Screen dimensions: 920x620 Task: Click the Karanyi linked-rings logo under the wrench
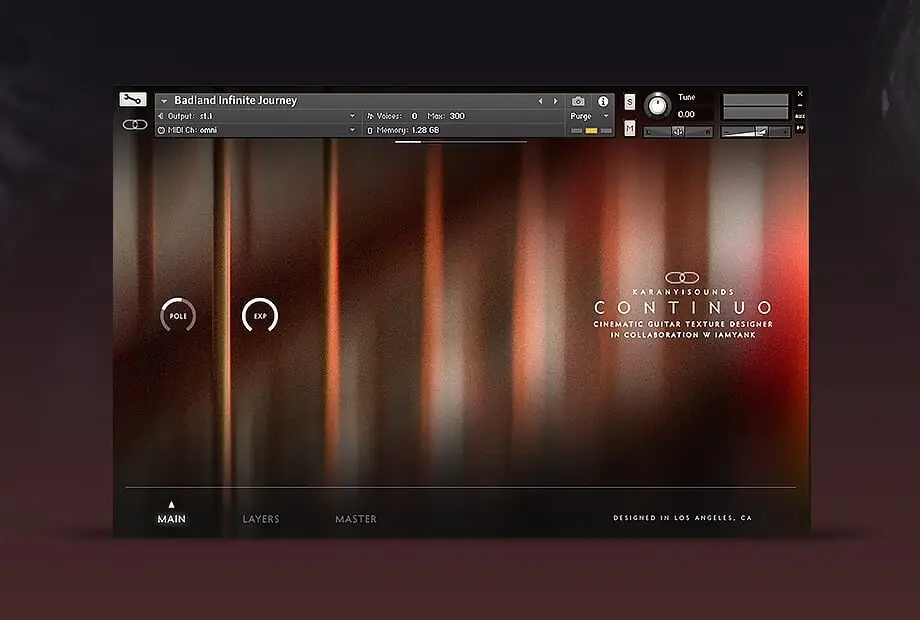click(135, 124)
